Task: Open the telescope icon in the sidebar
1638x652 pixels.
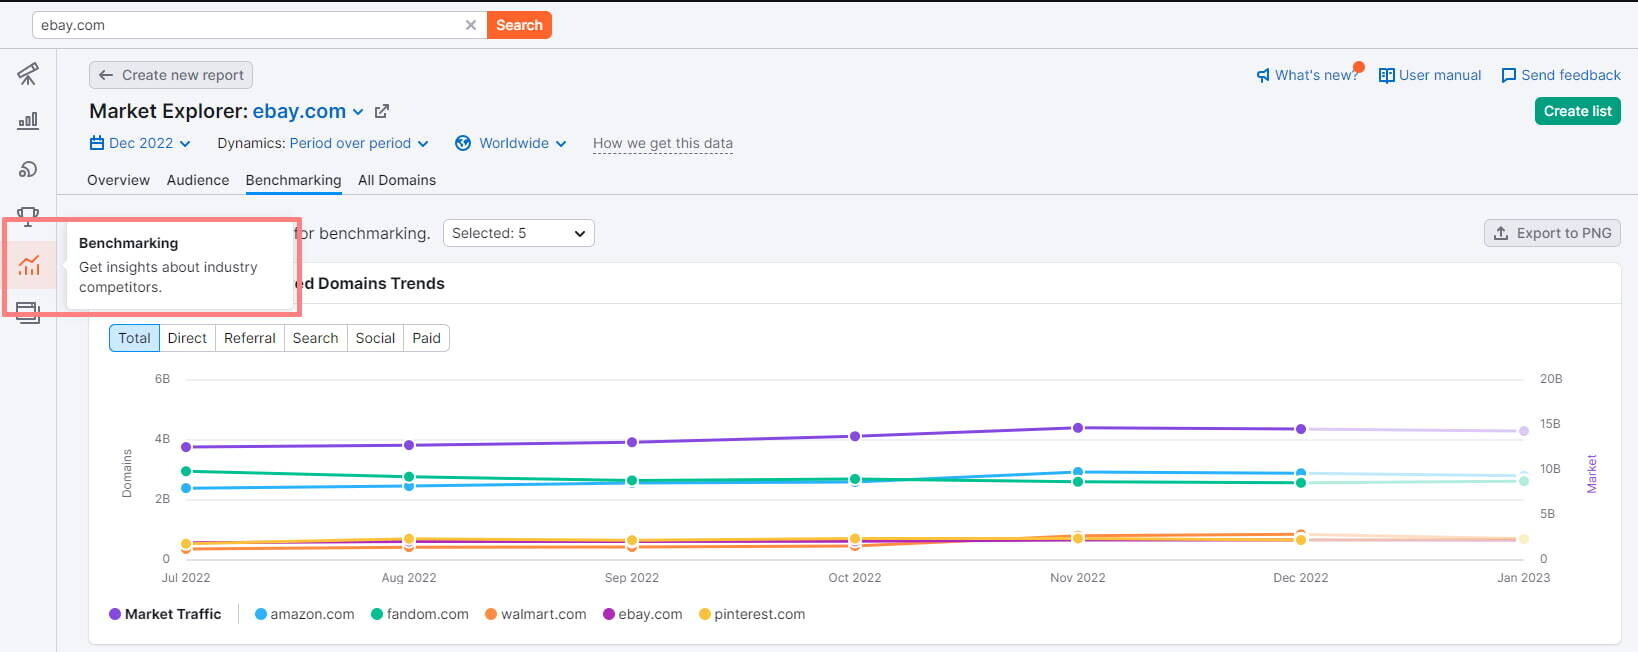Action: [28, 74]
